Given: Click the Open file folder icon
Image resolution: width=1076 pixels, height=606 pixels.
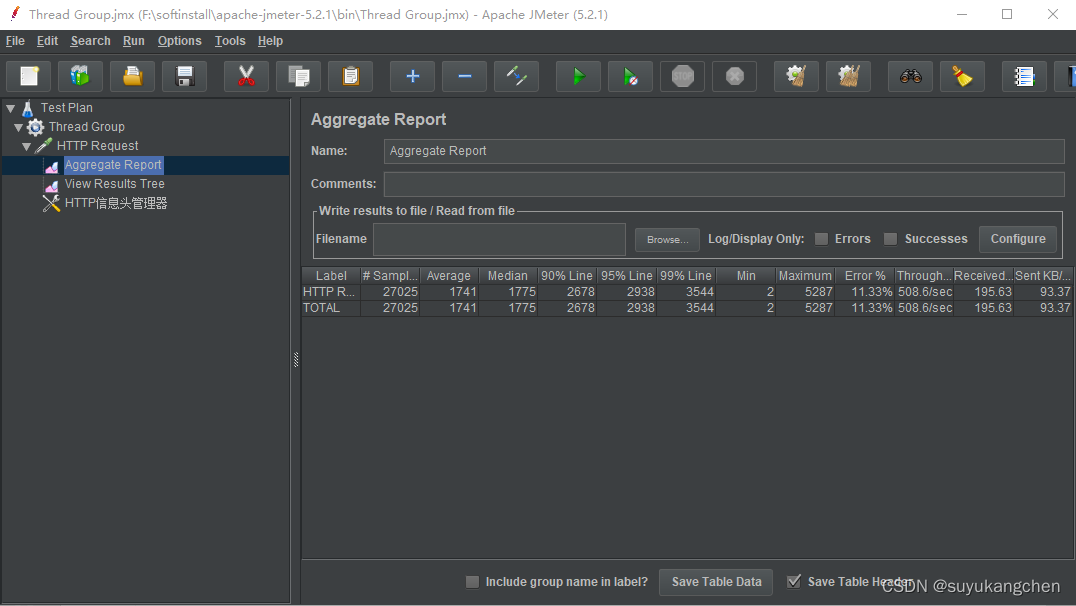Looking at the screenshot, I should pyautogui.click(x=132, y=76).
